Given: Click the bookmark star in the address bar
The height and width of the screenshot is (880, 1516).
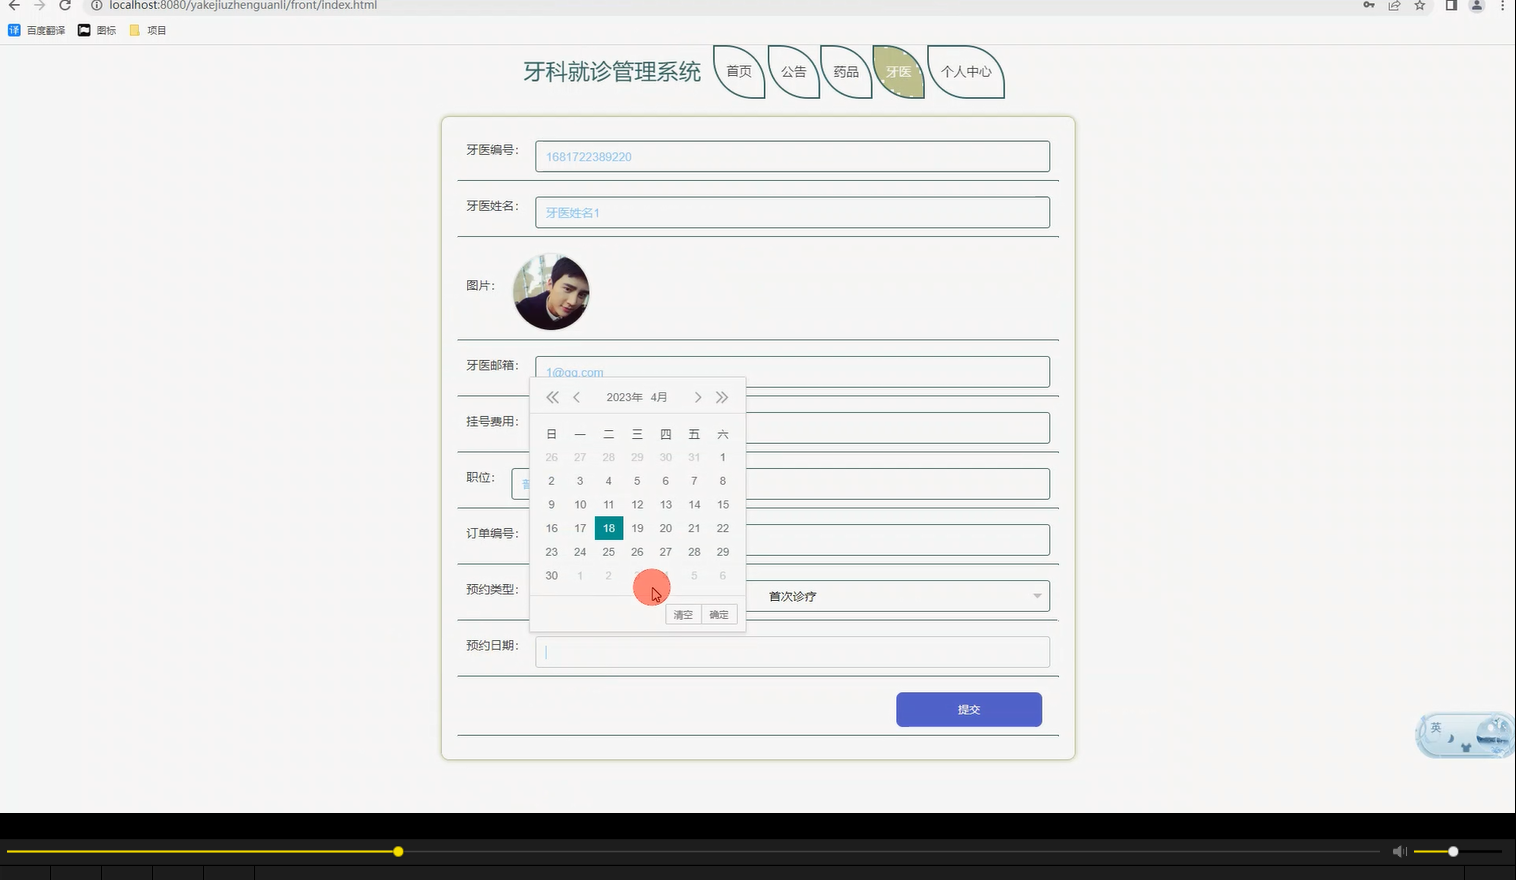Looking at the screenshot, I should click(x=1420, y=6).
